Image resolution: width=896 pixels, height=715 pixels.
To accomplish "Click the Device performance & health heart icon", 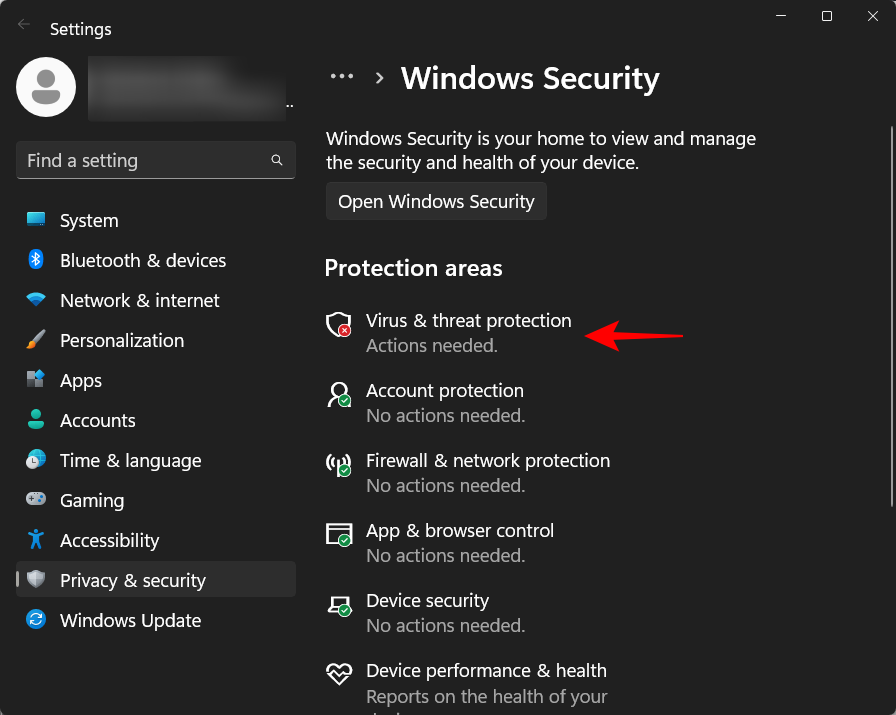I will pos(338,674).
